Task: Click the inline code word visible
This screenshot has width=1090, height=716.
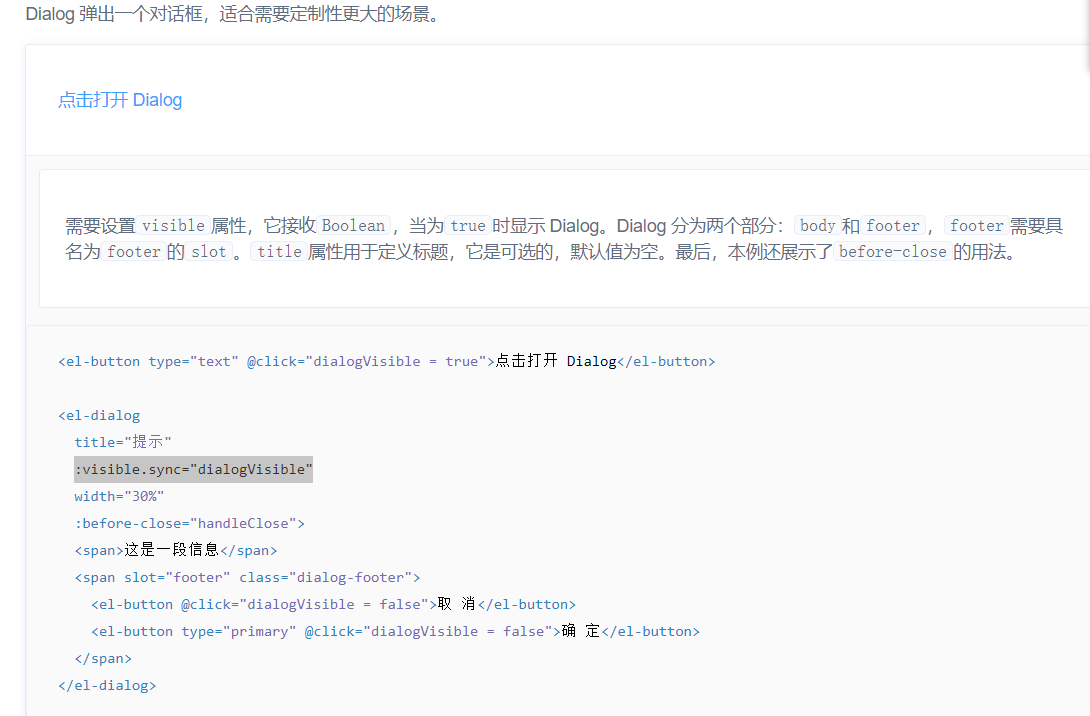Action: [x=173, y=226]
